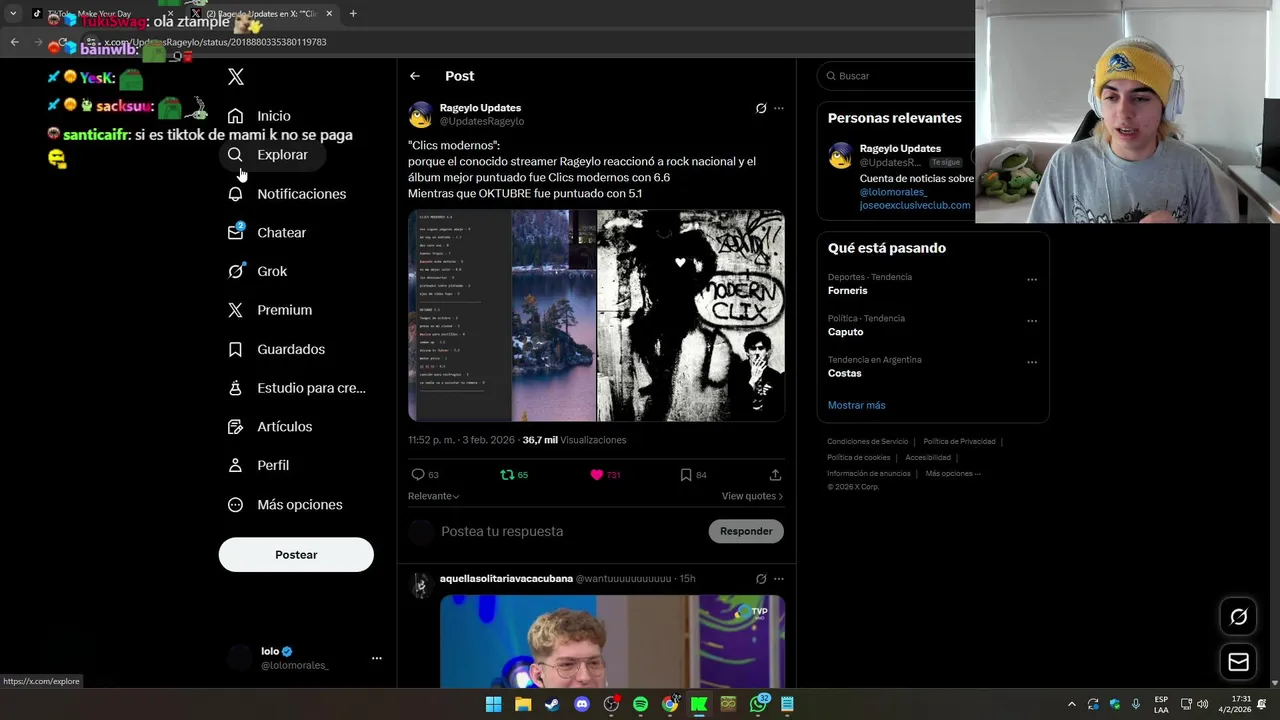Open Política de Privacidad footer link
Screen dimensions: 1280x720
[959, 441]
